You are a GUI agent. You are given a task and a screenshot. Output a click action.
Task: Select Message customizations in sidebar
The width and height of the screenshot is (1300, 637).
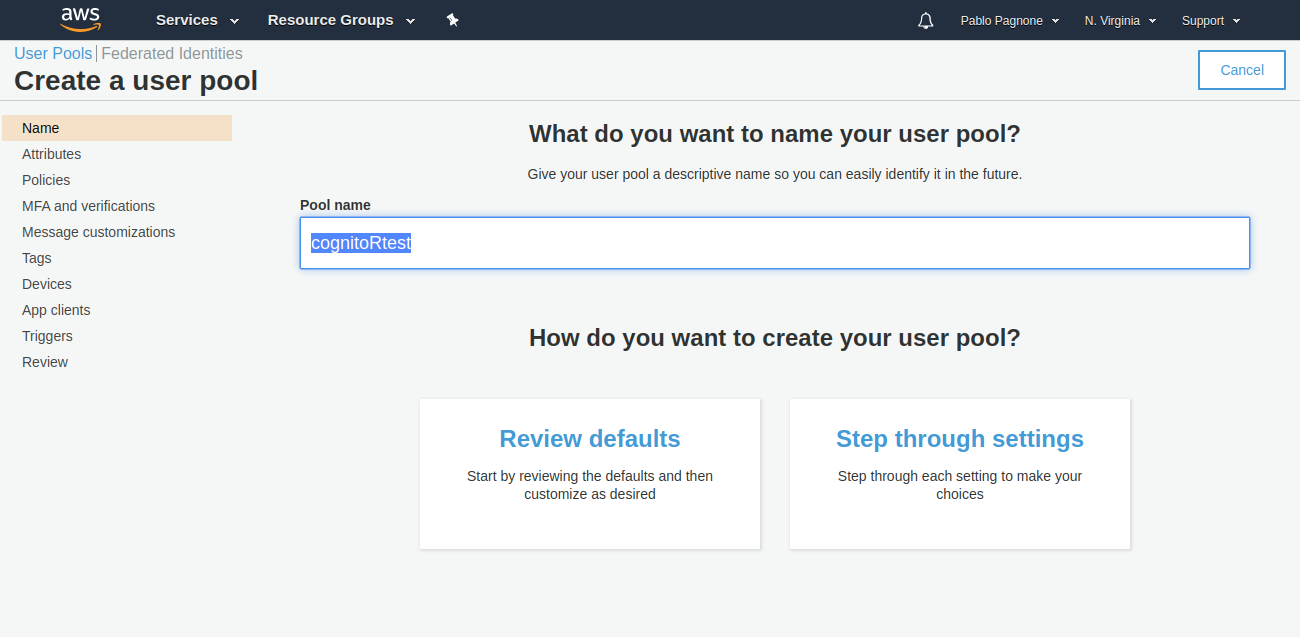[98, 232]
